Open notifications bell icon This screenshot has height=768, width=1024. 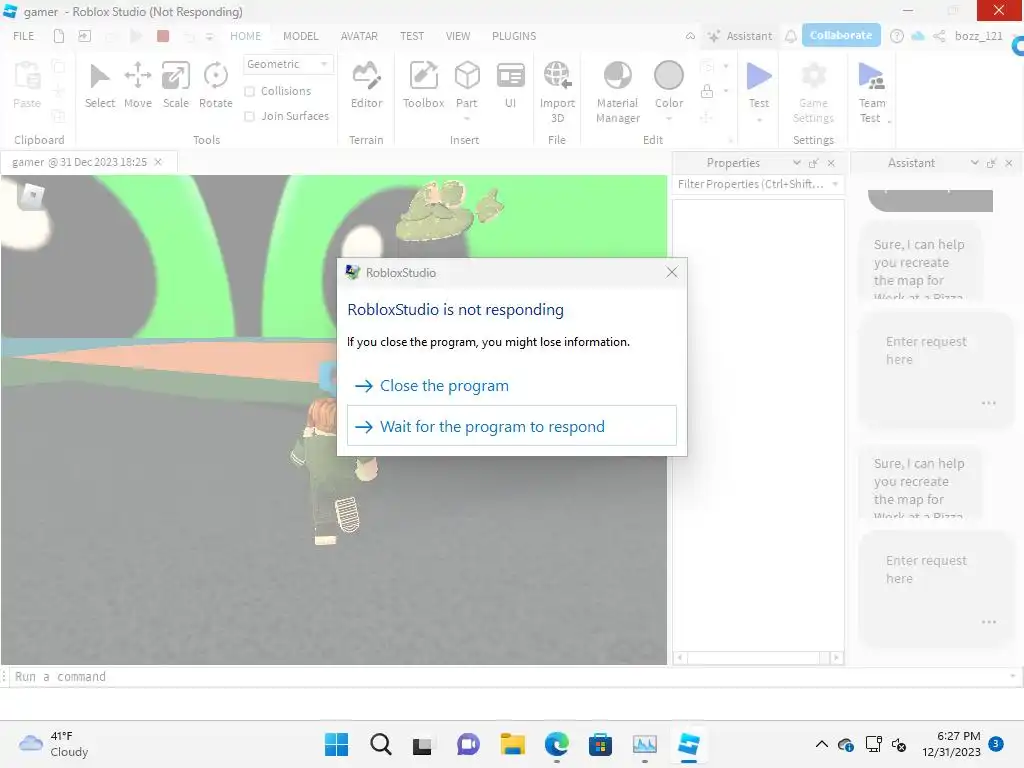(791, 36)
